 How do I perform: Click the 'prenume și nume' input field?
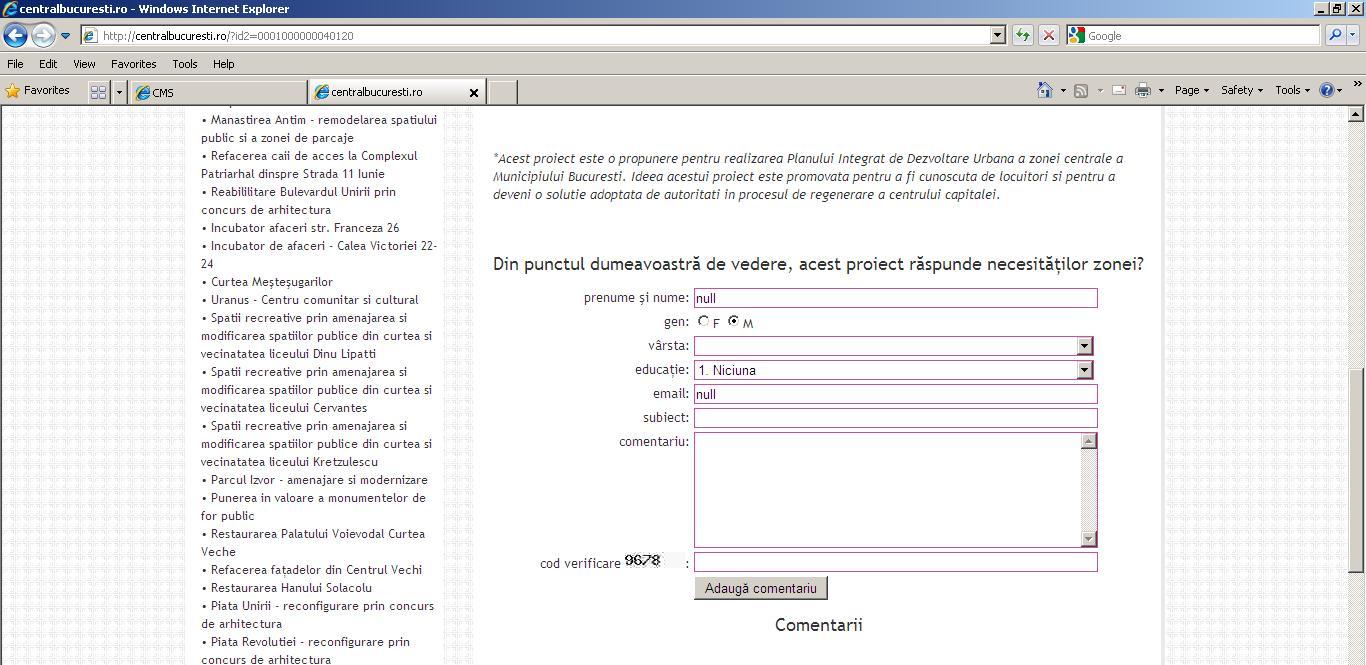[x=895, y=298]
